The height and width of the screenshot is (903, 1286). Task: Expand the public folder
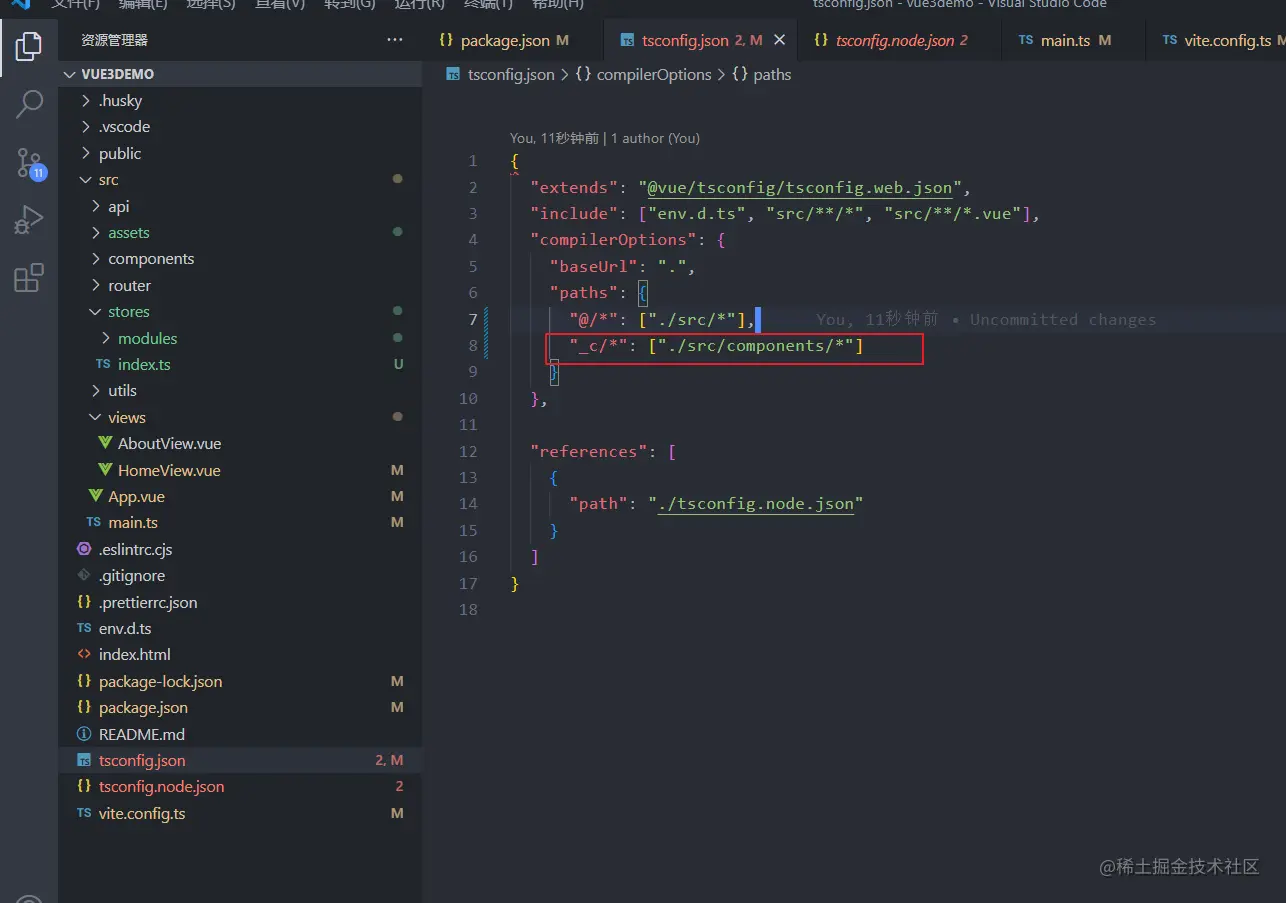point(240,153)
